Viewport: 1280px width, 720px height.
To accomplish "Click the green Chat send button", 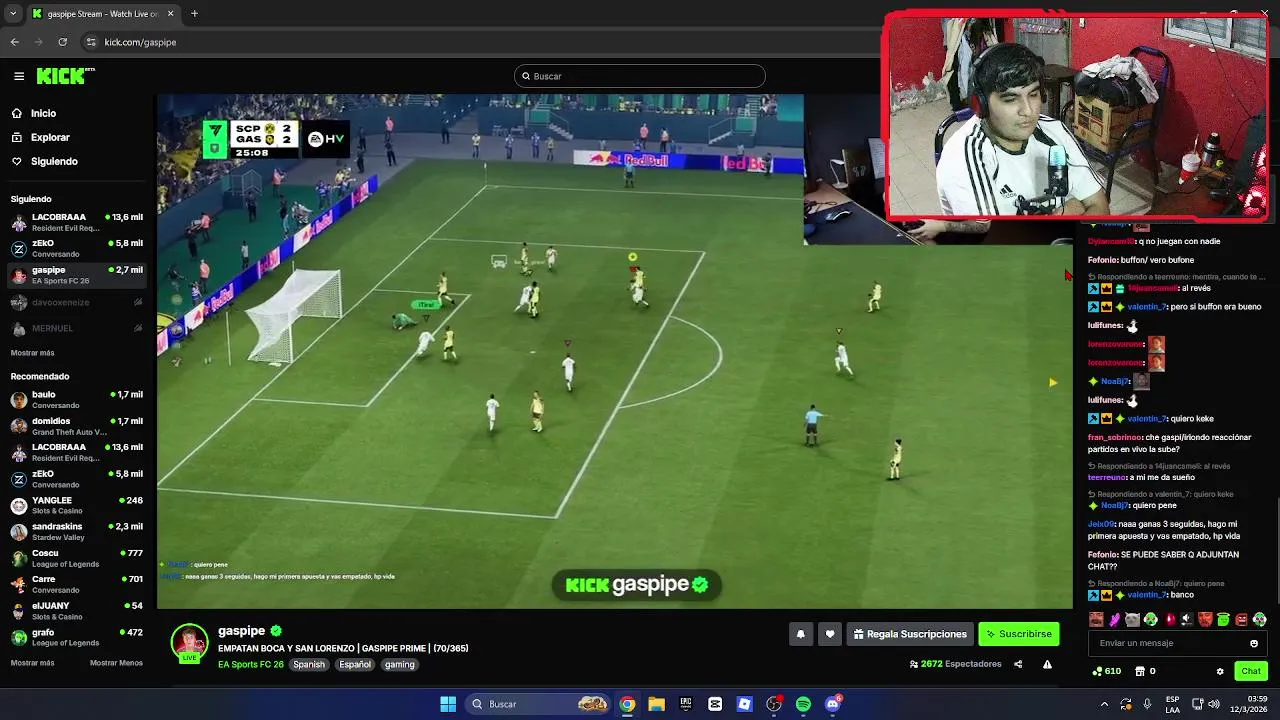I will (1251, 671).
